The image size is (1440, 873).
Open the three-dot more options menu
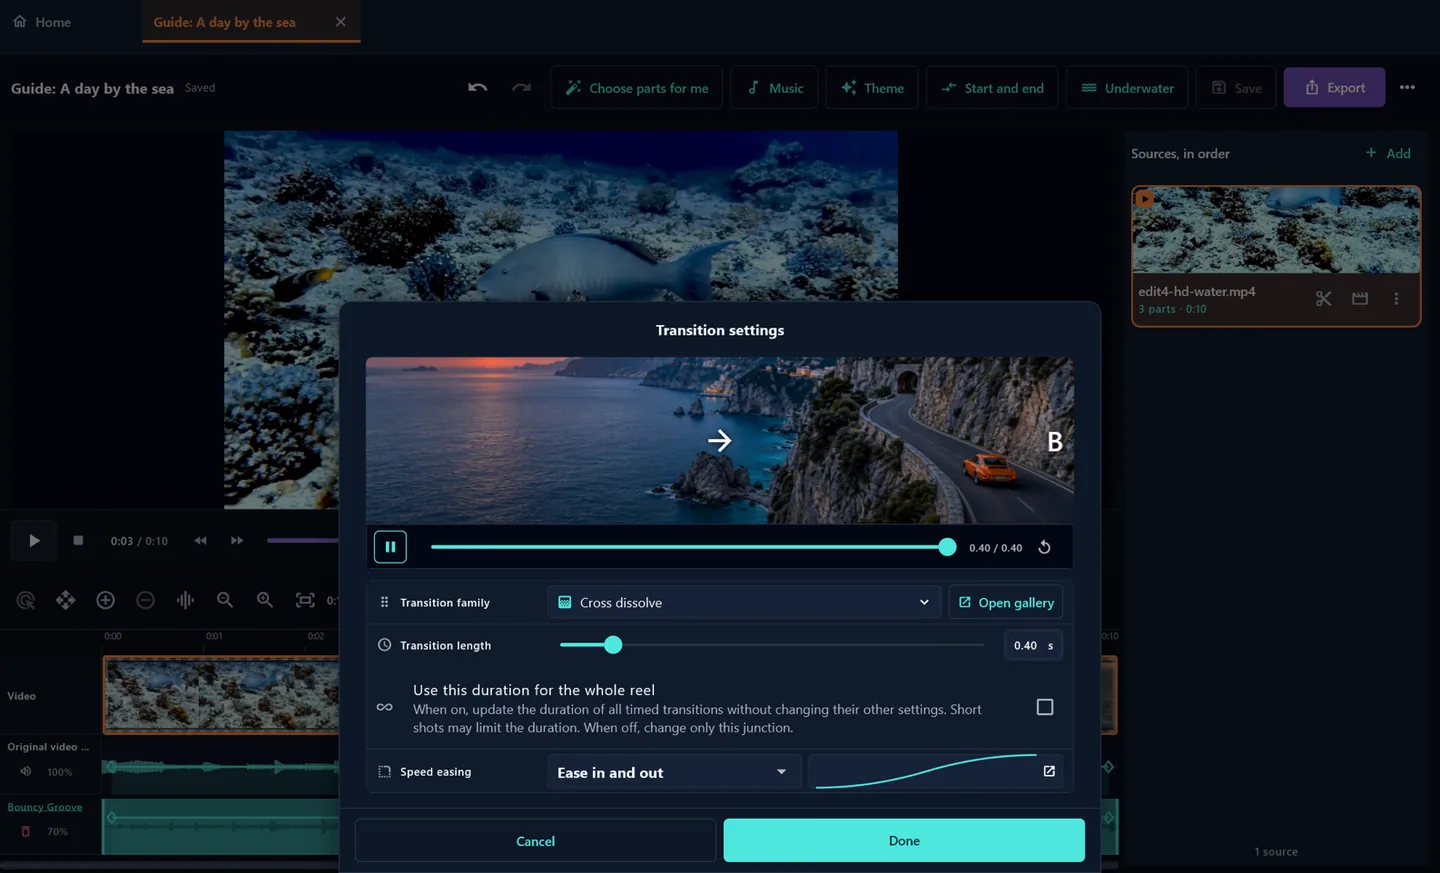pos(1407,88)
